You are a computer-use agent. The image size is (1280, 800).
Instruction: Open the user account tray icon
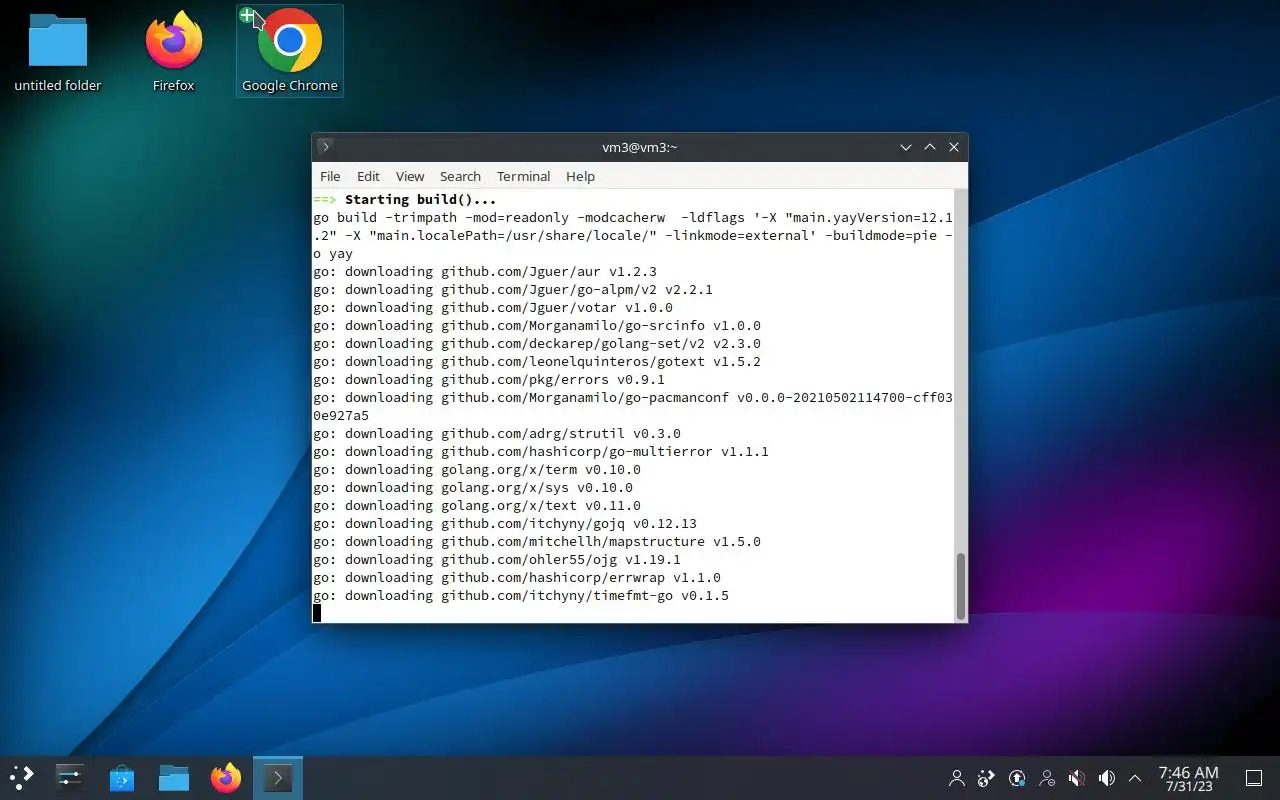pos(957,778)
